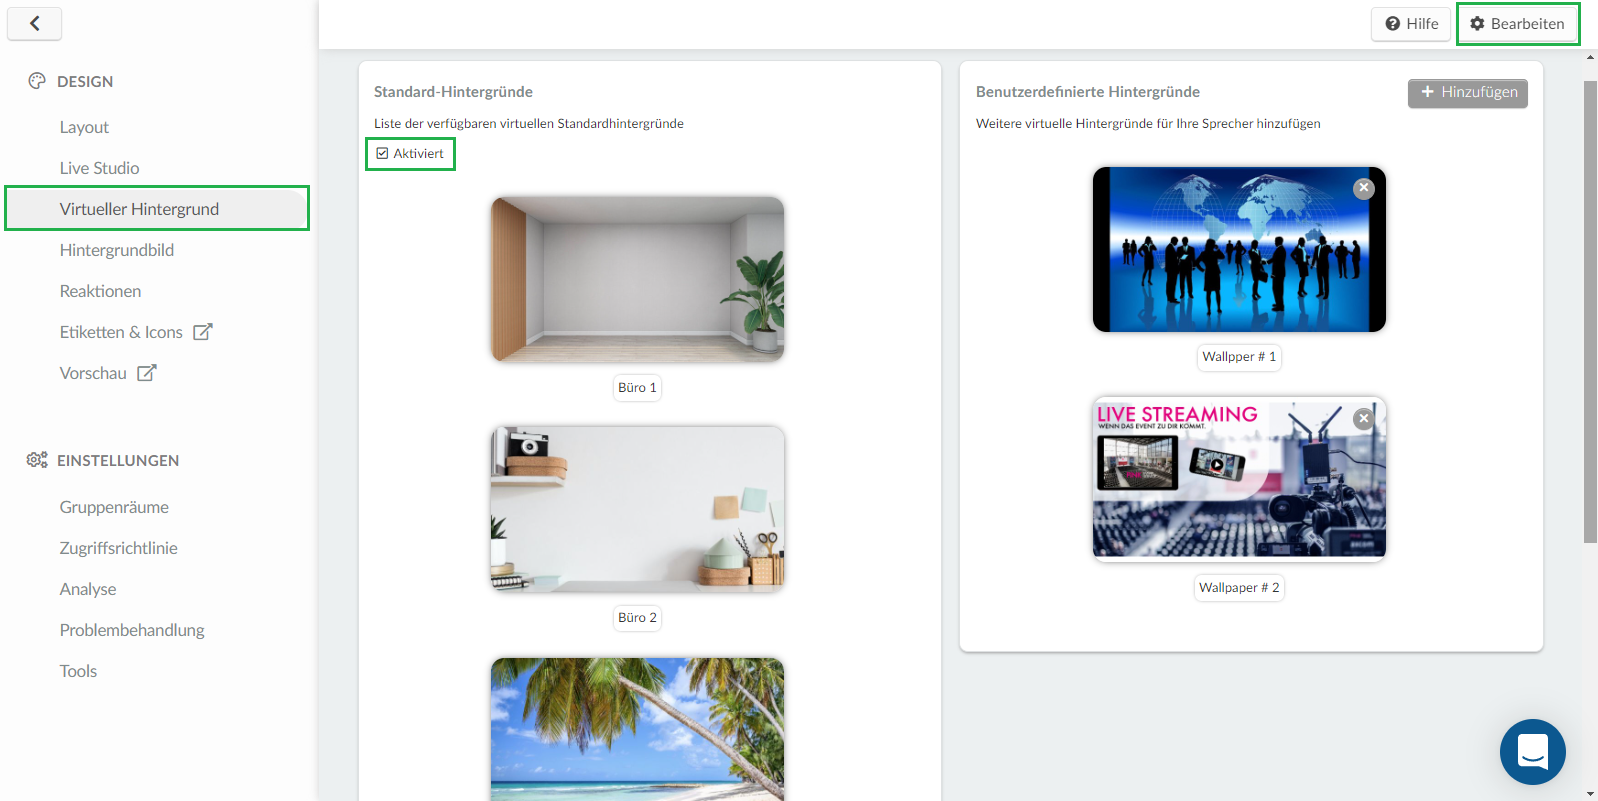Click the Büro 2 label
This screenshot has height=801, width=1598.
coord(638,617)
